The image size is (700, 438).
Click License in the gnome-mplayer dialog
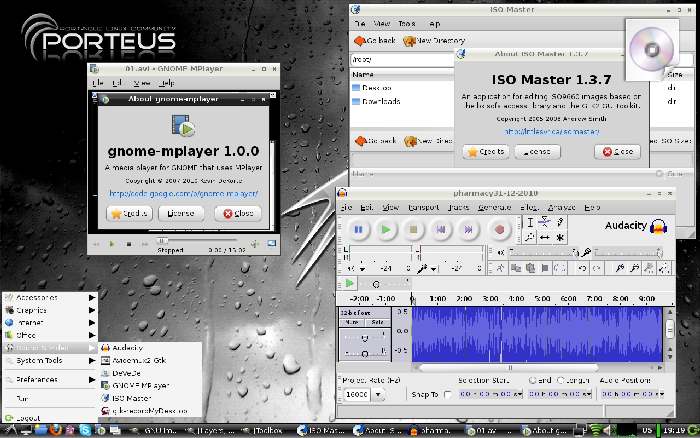coord(182,213)
